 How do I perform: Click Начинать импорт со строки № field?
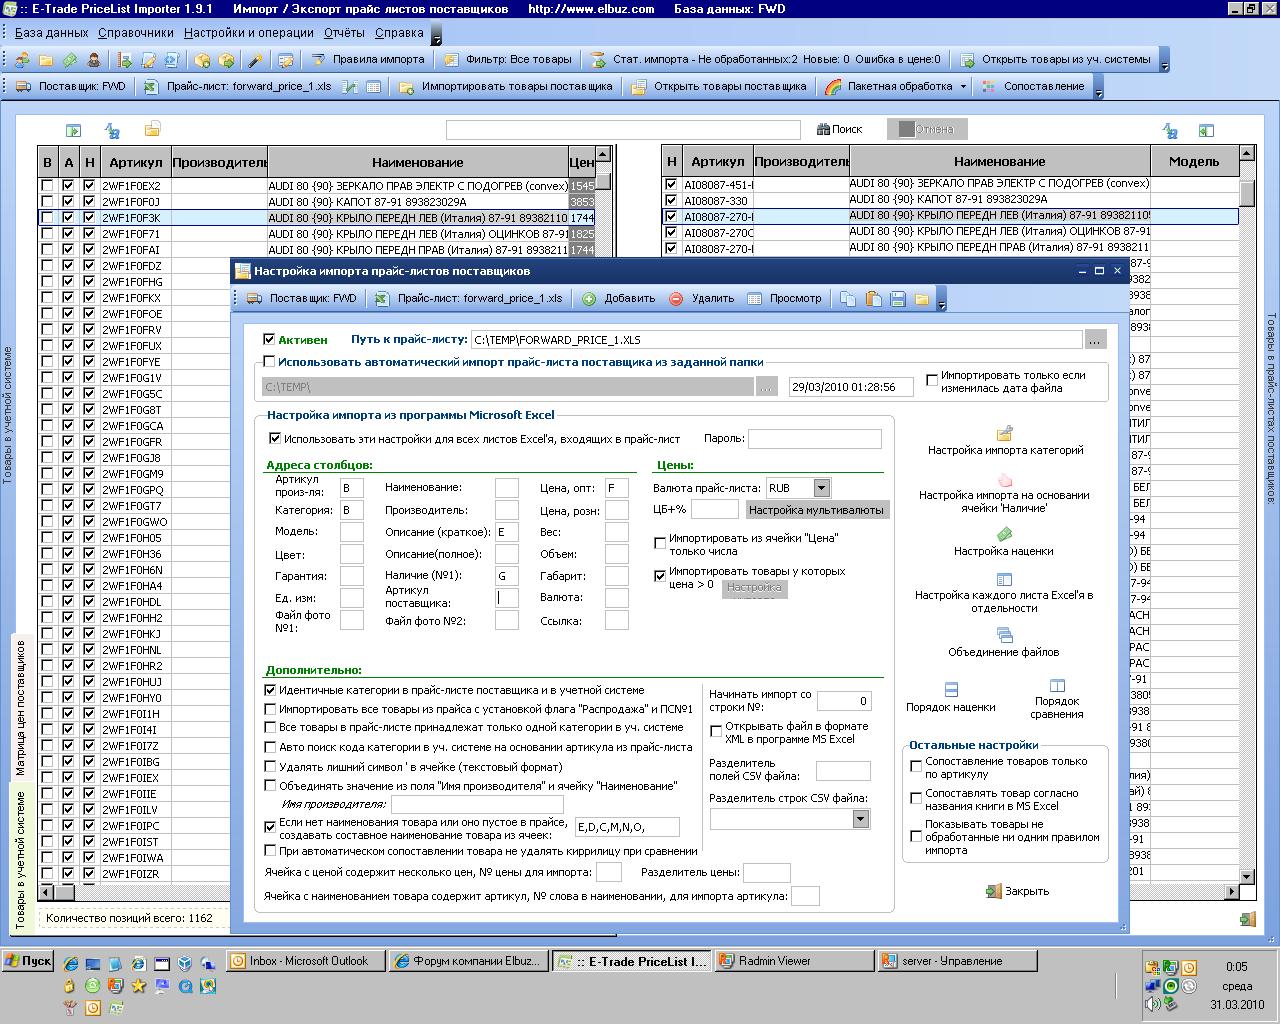tap(844, 701)
